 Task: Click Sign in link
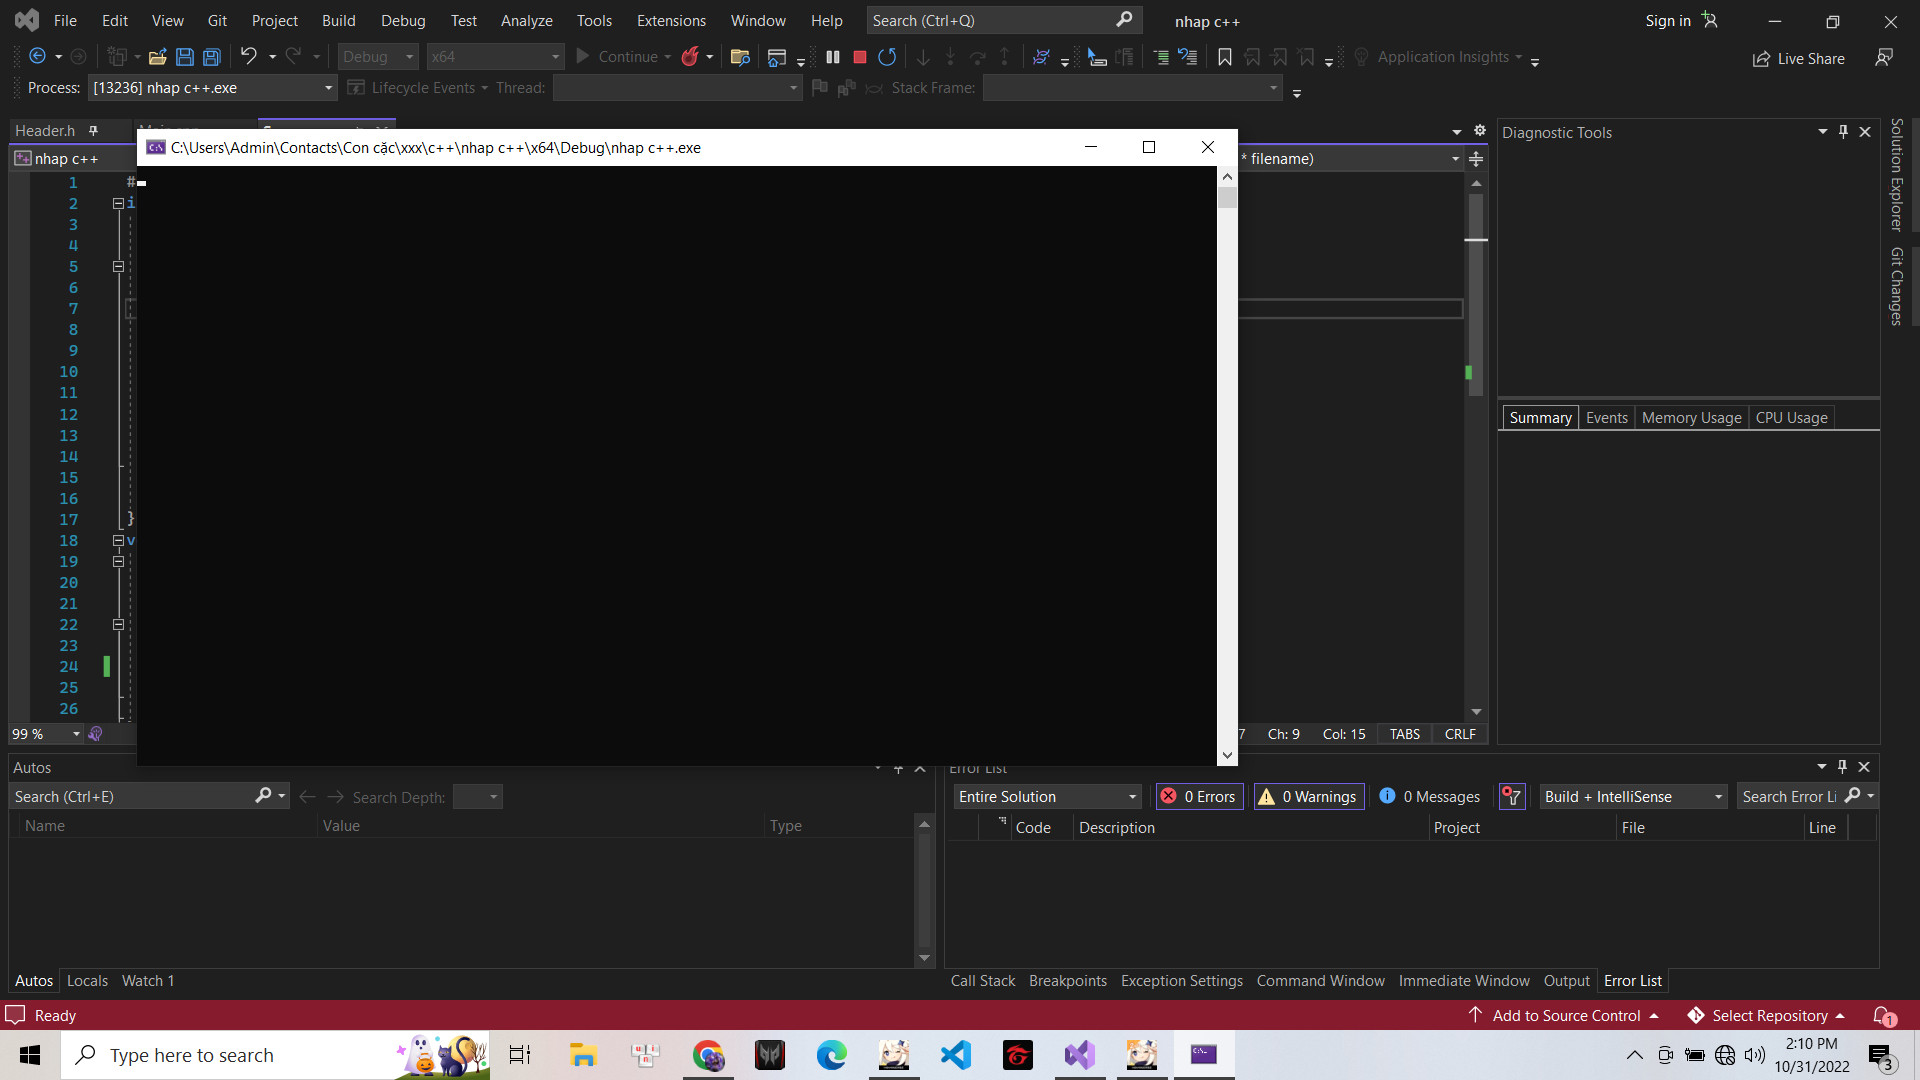click(x=1668, y=21)
